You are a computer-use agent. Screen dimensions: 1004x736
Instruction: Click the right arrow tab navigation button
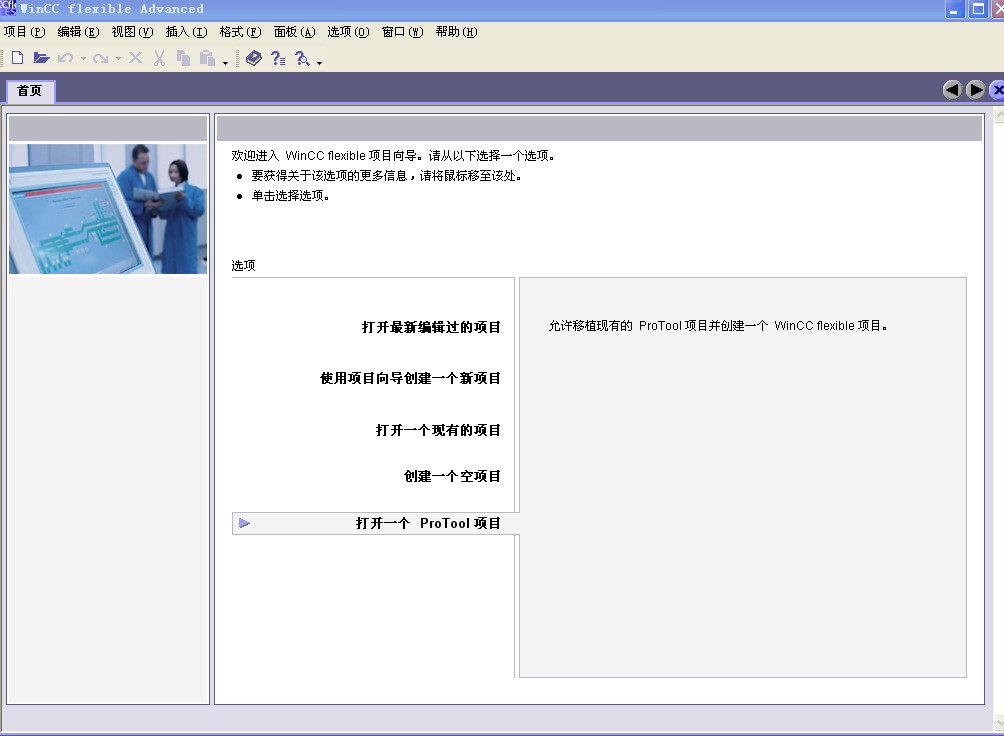[x=975, y=90]
